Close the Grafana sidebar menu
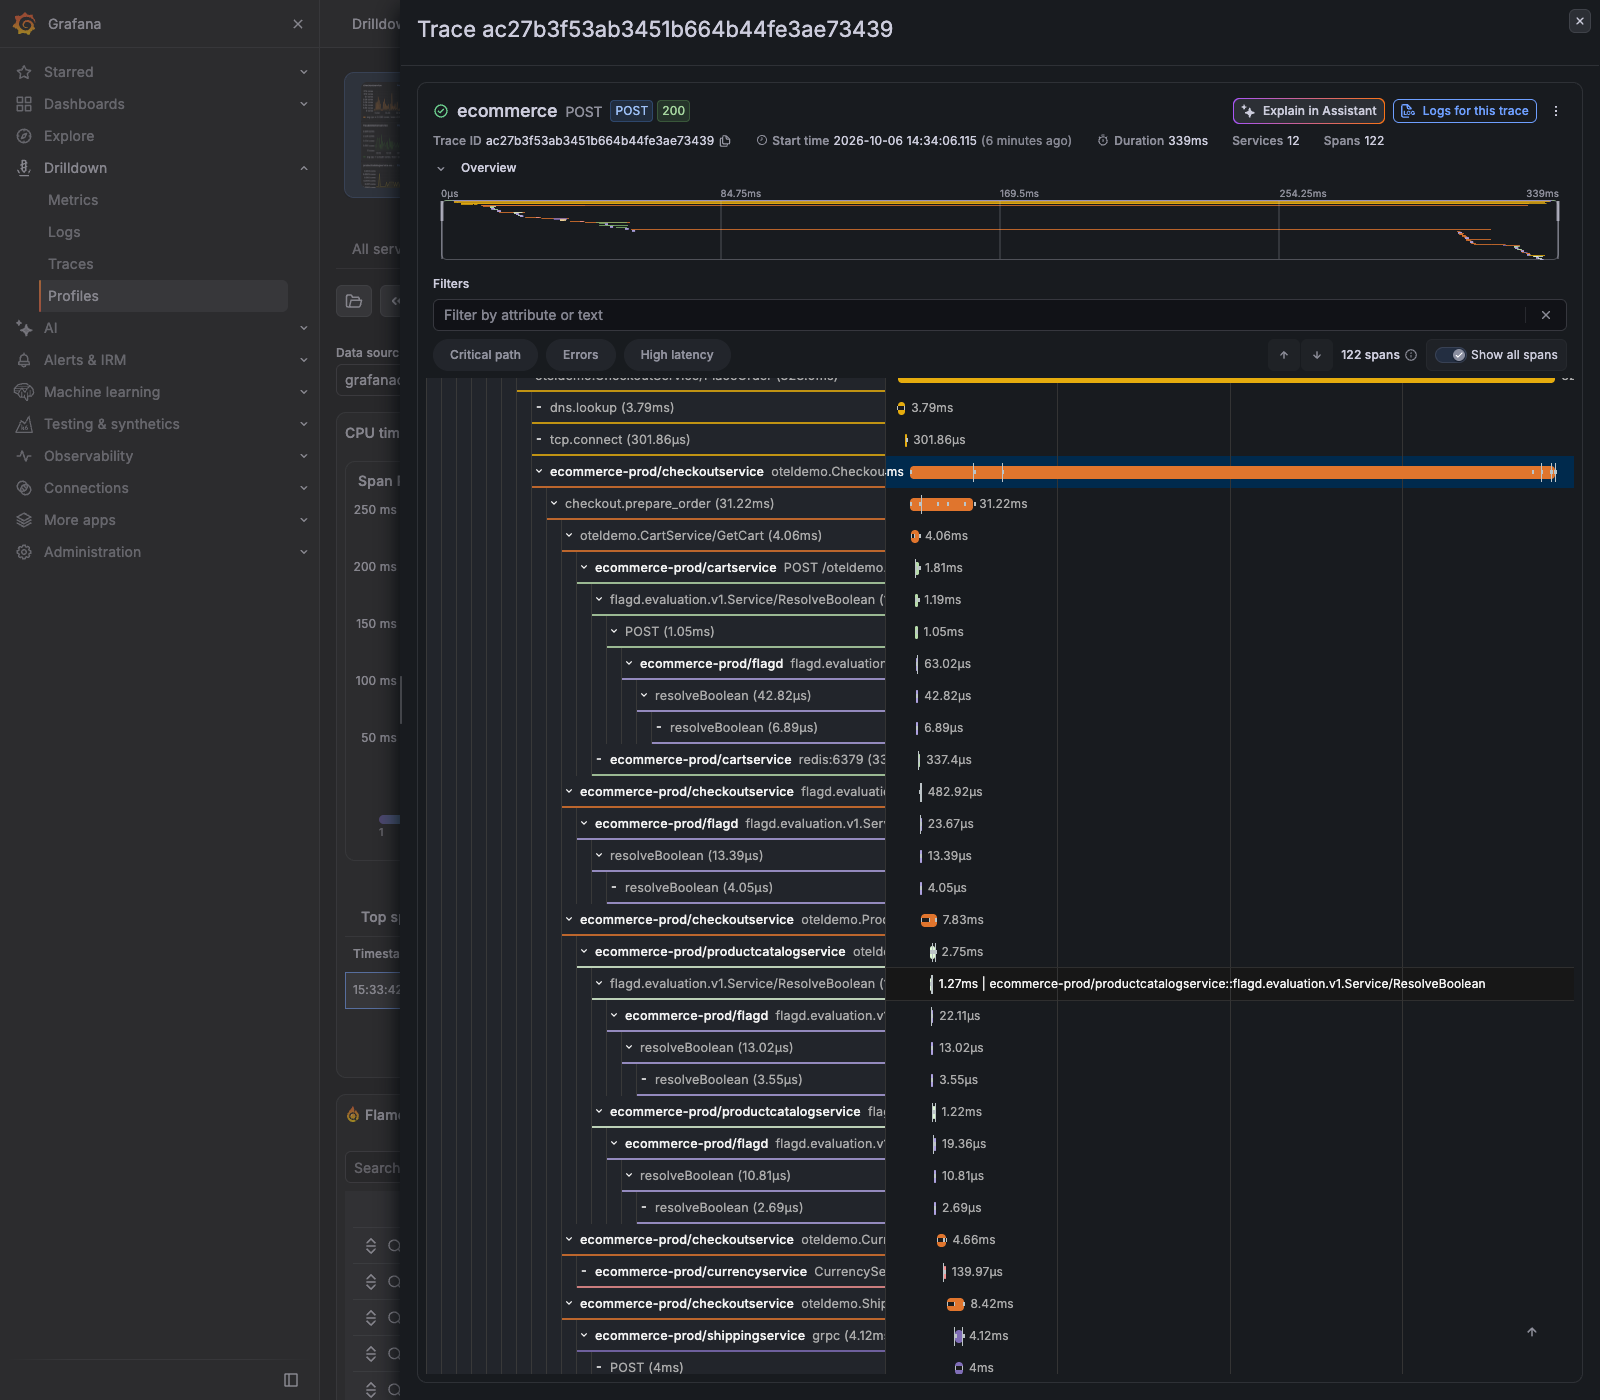The height and width of the screenshot is (1400, 1600). (x=298, y=24)
